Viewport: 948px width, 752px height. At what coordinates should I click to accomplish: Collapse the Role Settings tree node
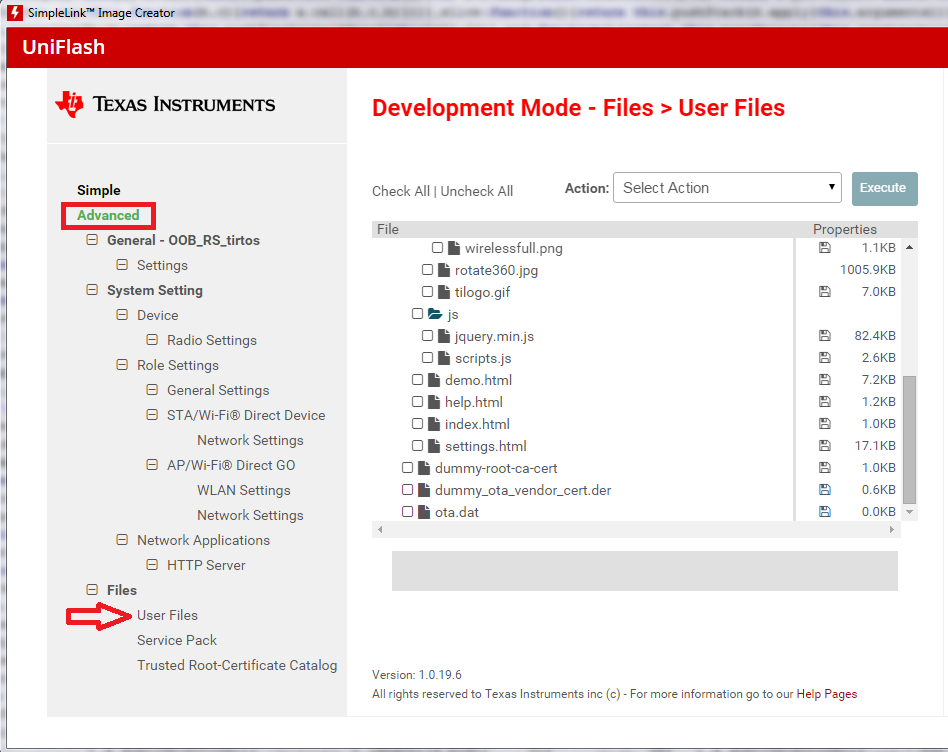click(122, 365)
